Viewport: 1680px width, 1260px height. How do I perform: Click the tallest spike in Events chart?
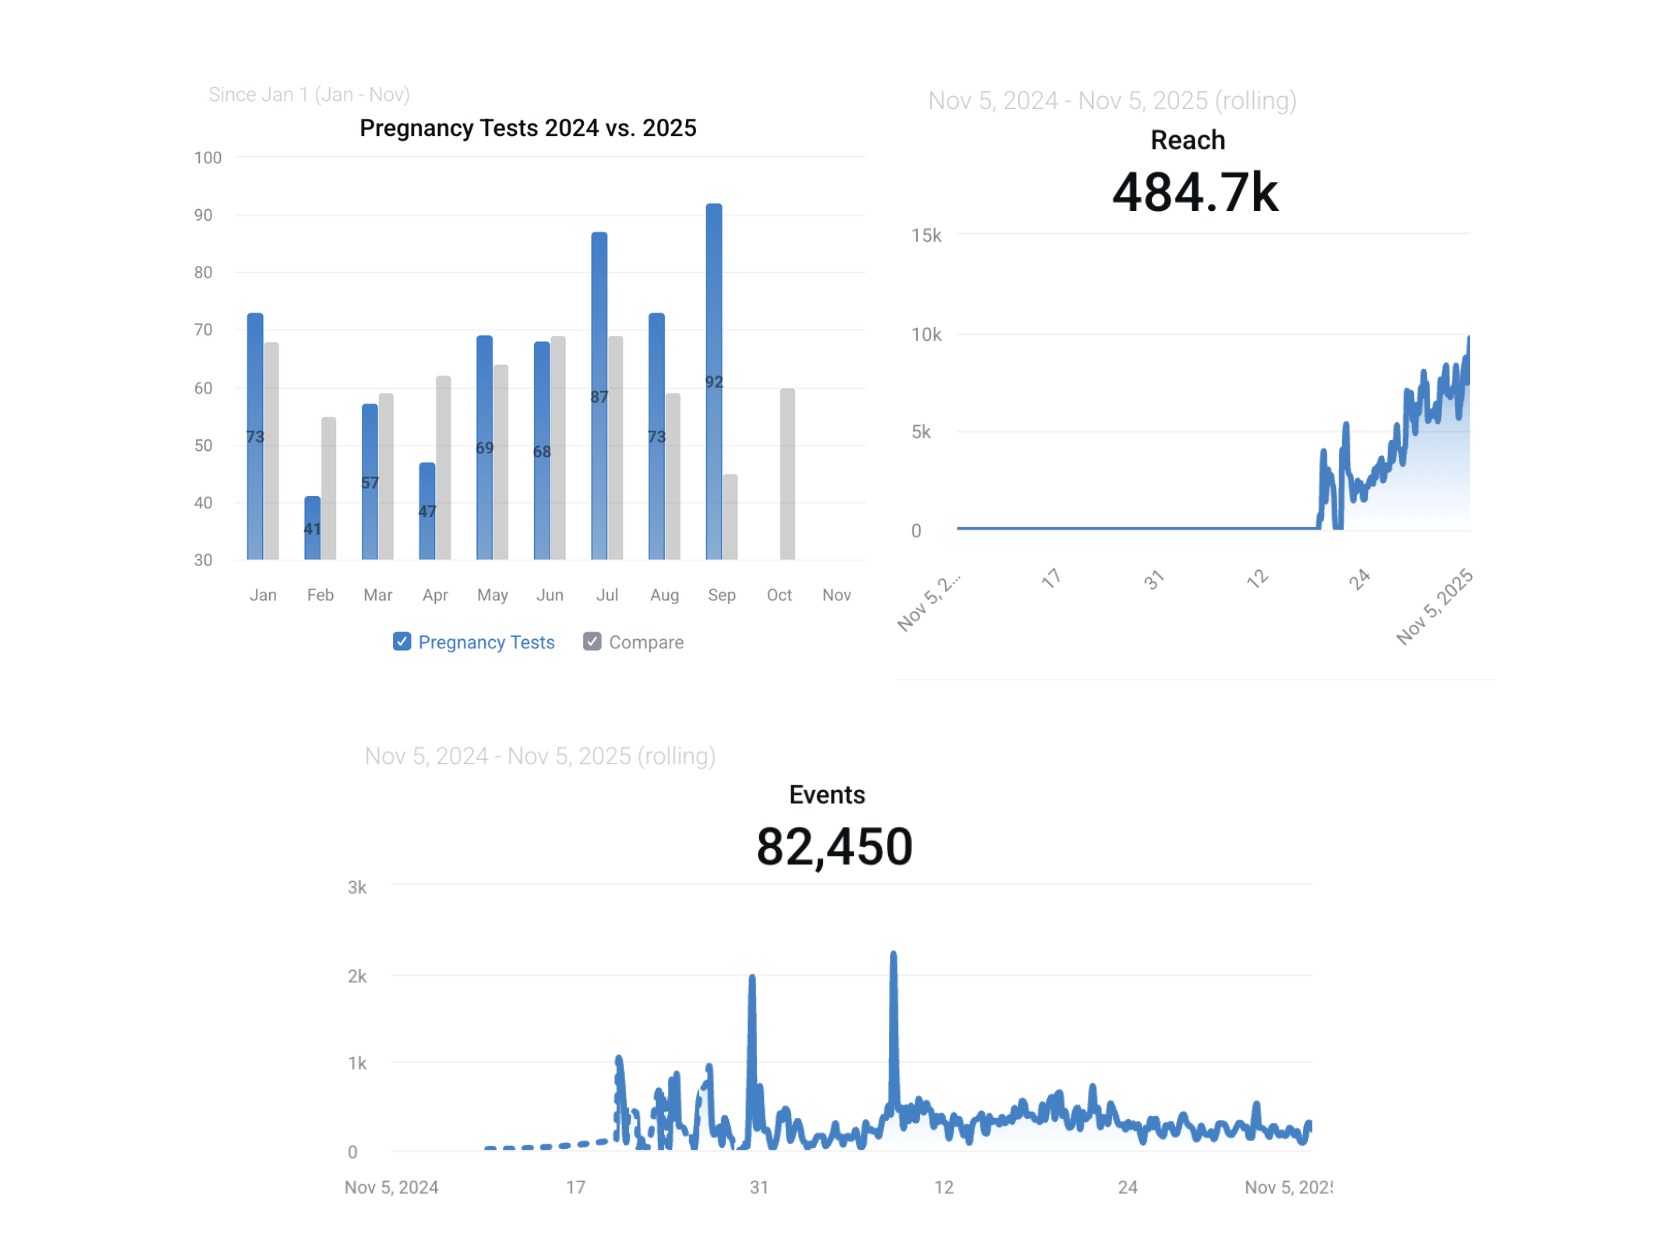pos(893,960)
